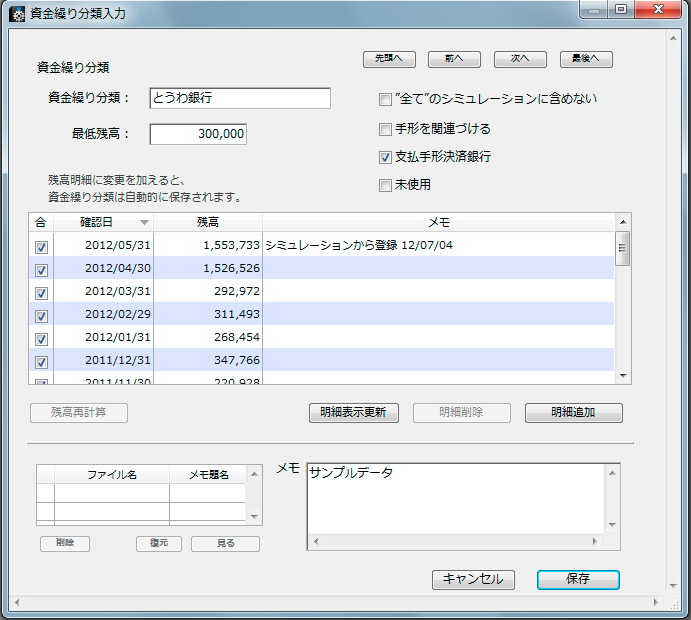Go to previous record with 前へ
Image resolution: width=691 pixels, height=620 pixels.
click(454, 59)
